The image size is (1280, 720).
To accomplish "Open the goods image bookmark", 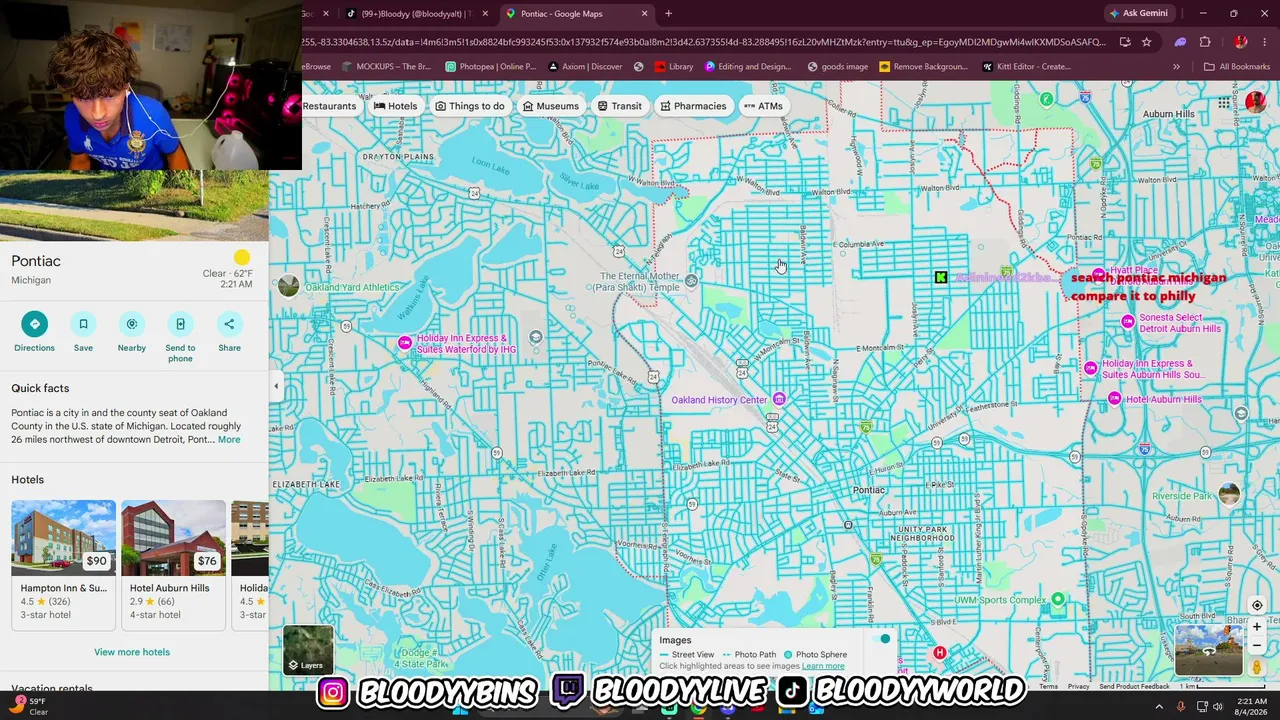I will coord(838,67).
